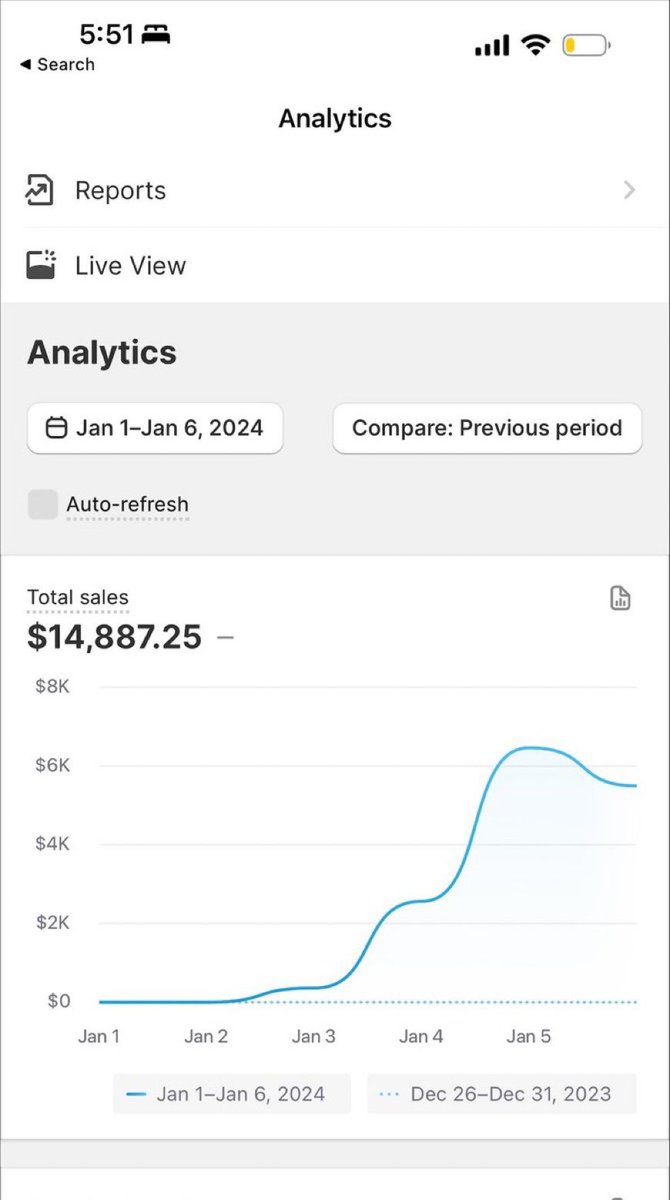Click the Total sales heading
670x1200 pixels.
[78, 598]
